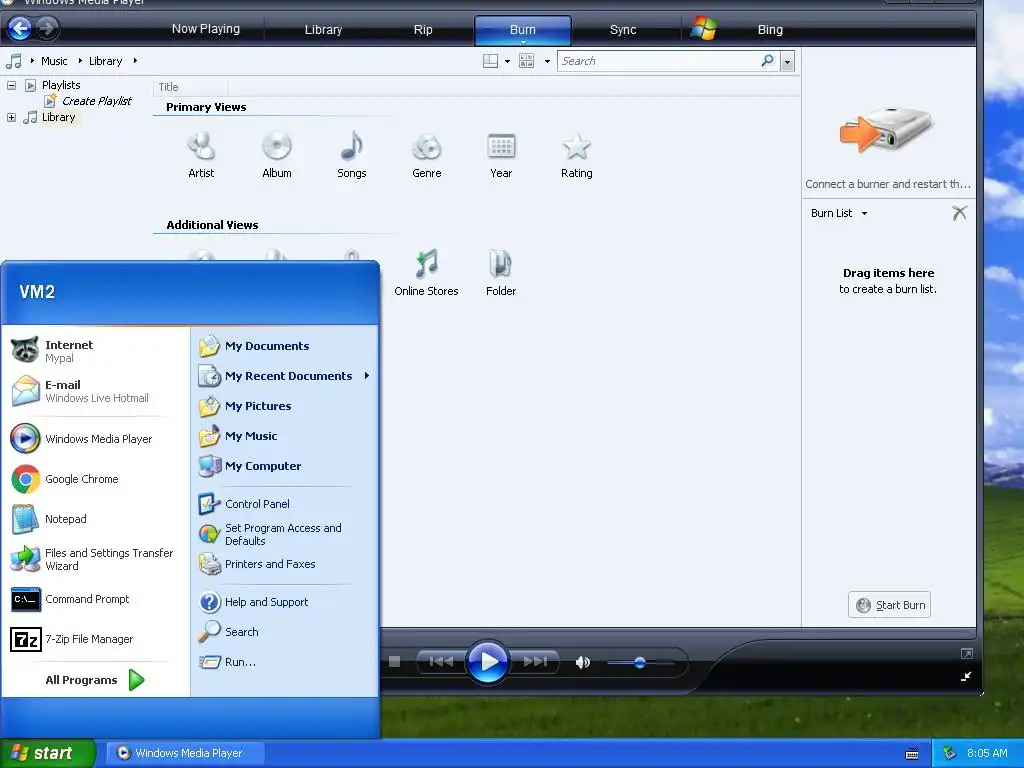Click the volume slider handle
This screenshot has height=768, width=1024.
click(640, 662)
